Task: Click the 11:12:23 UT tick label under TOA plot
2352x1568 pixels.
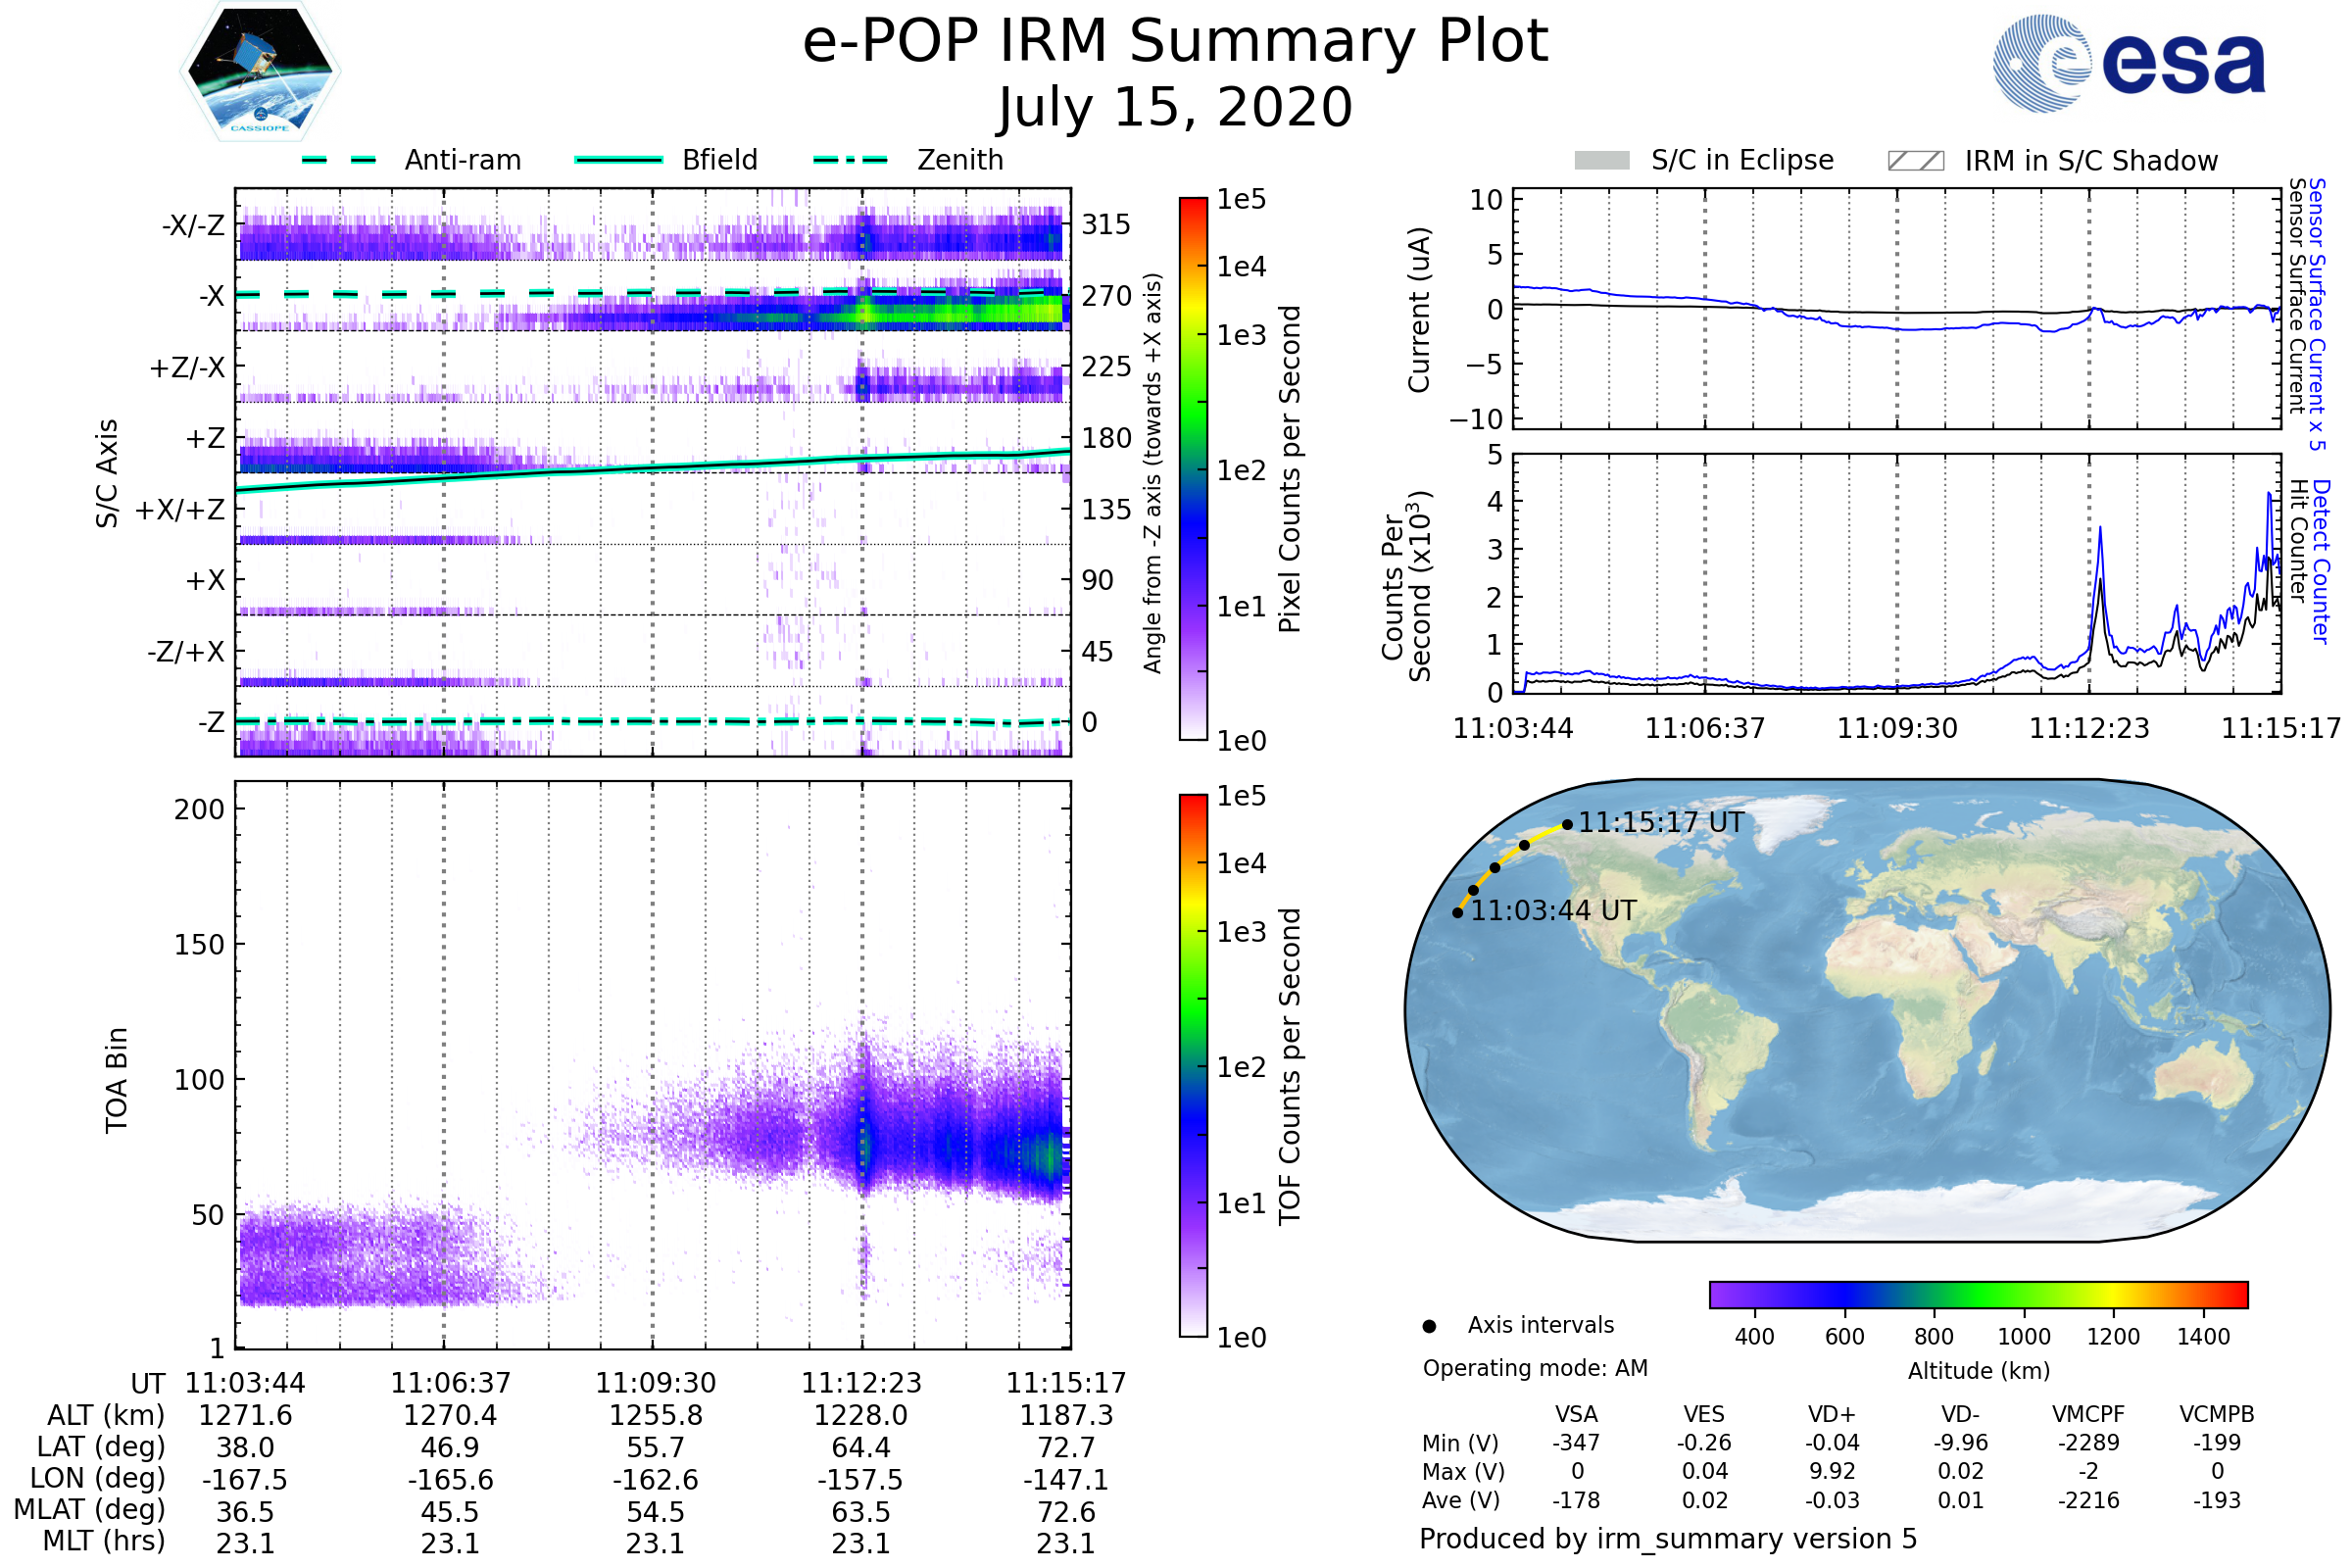Action: click(x=861, y=1383)
